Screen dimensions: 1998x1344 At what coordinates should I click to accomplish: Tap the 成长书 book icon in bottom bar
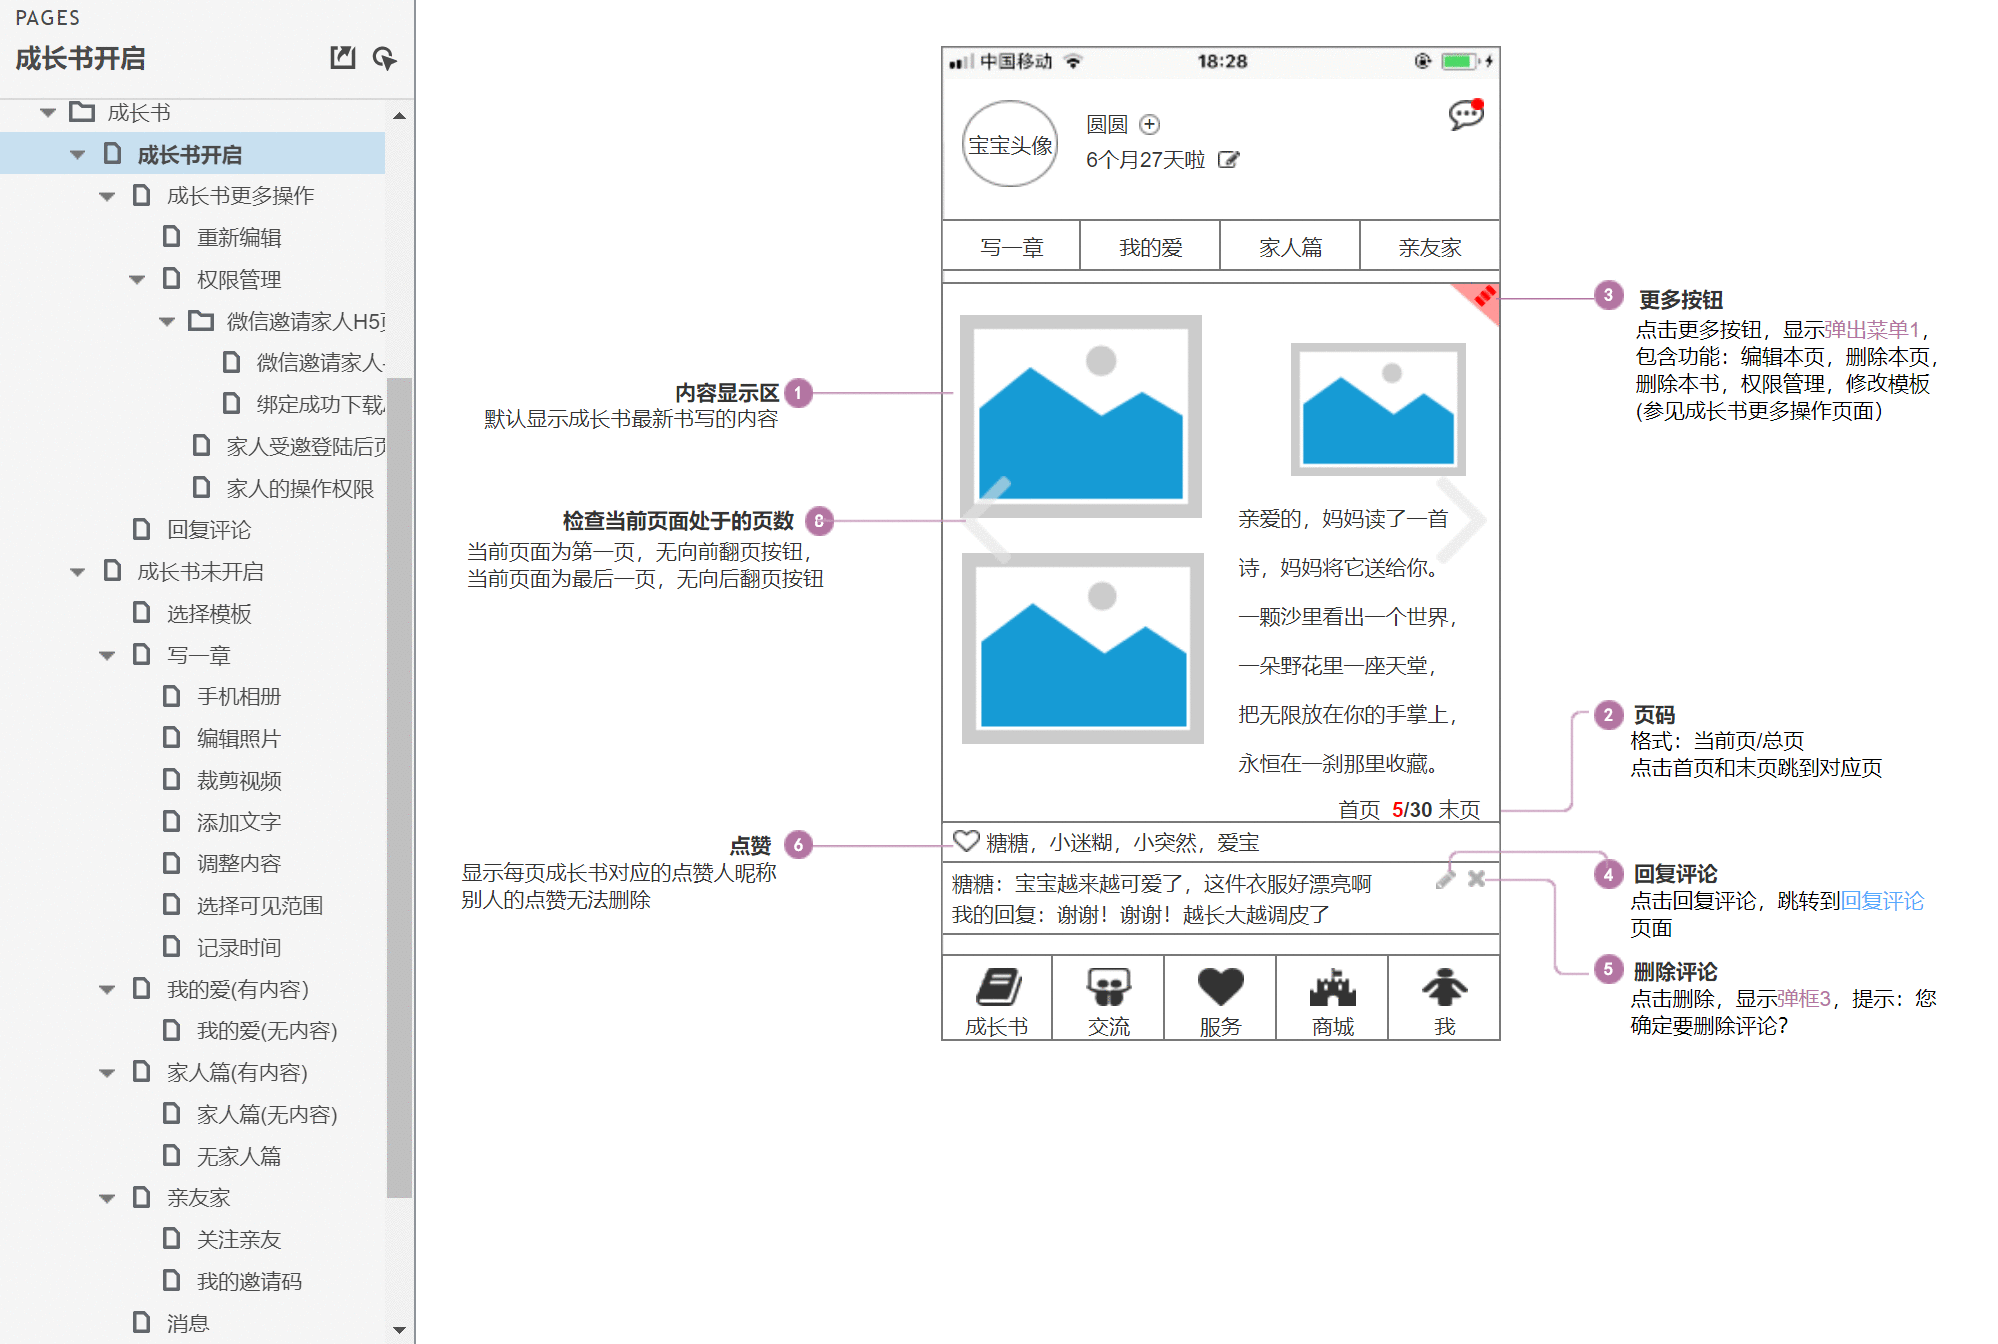(x=997, y=987)
